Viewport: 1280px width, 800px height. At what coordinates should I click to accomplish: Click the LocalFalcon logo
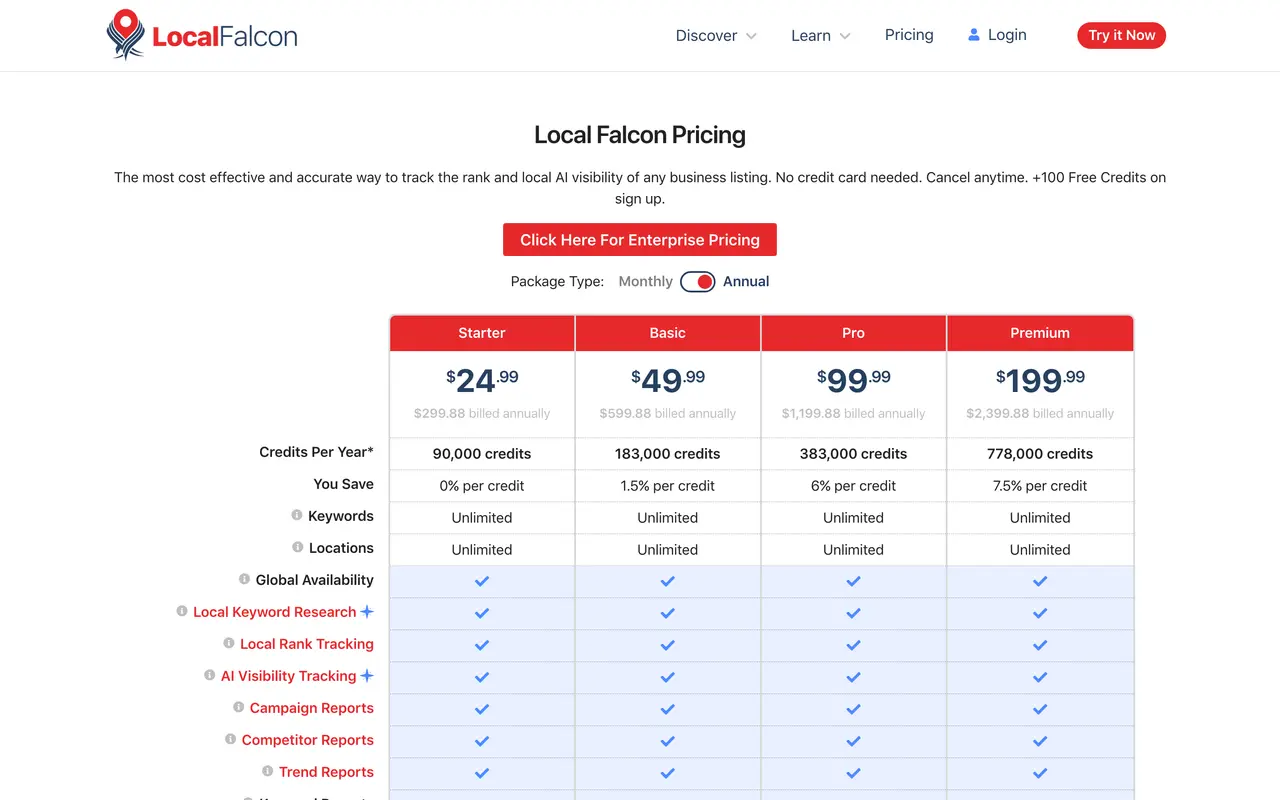[x=202, y=35]
